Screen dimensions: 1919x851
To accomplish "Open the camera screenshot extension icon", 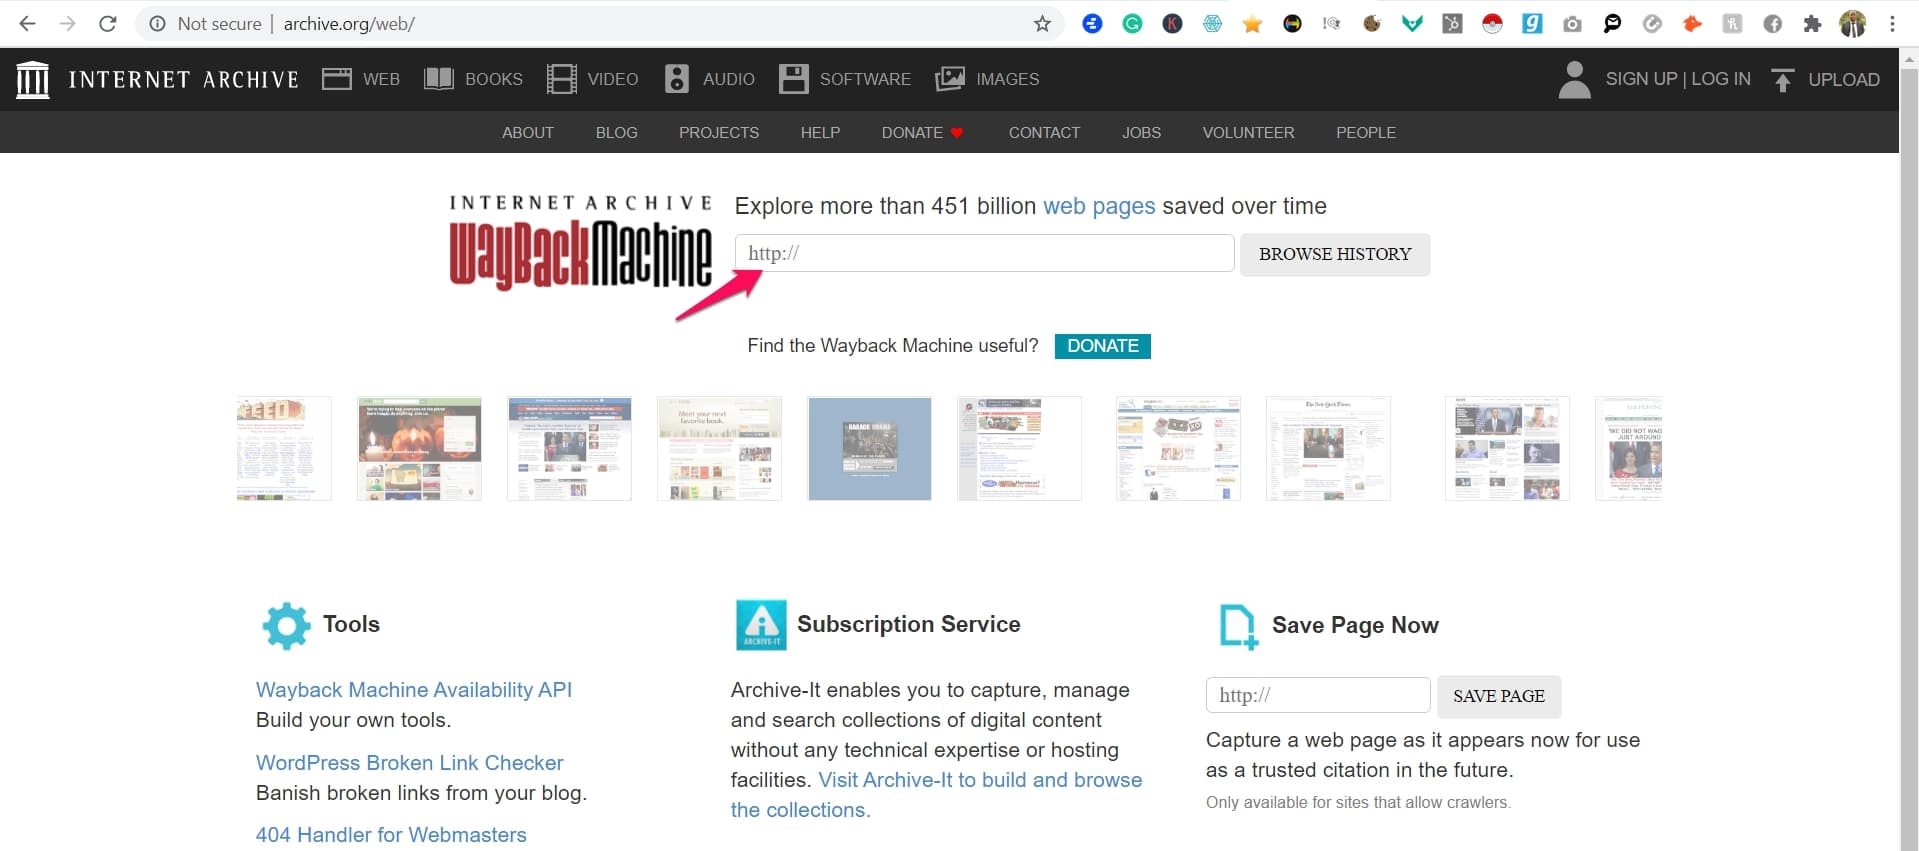I will click(1572, 23).
